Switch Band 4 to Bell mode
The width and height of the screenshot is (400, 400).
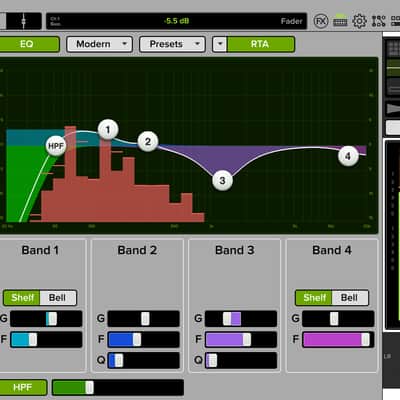coord(350,298)
